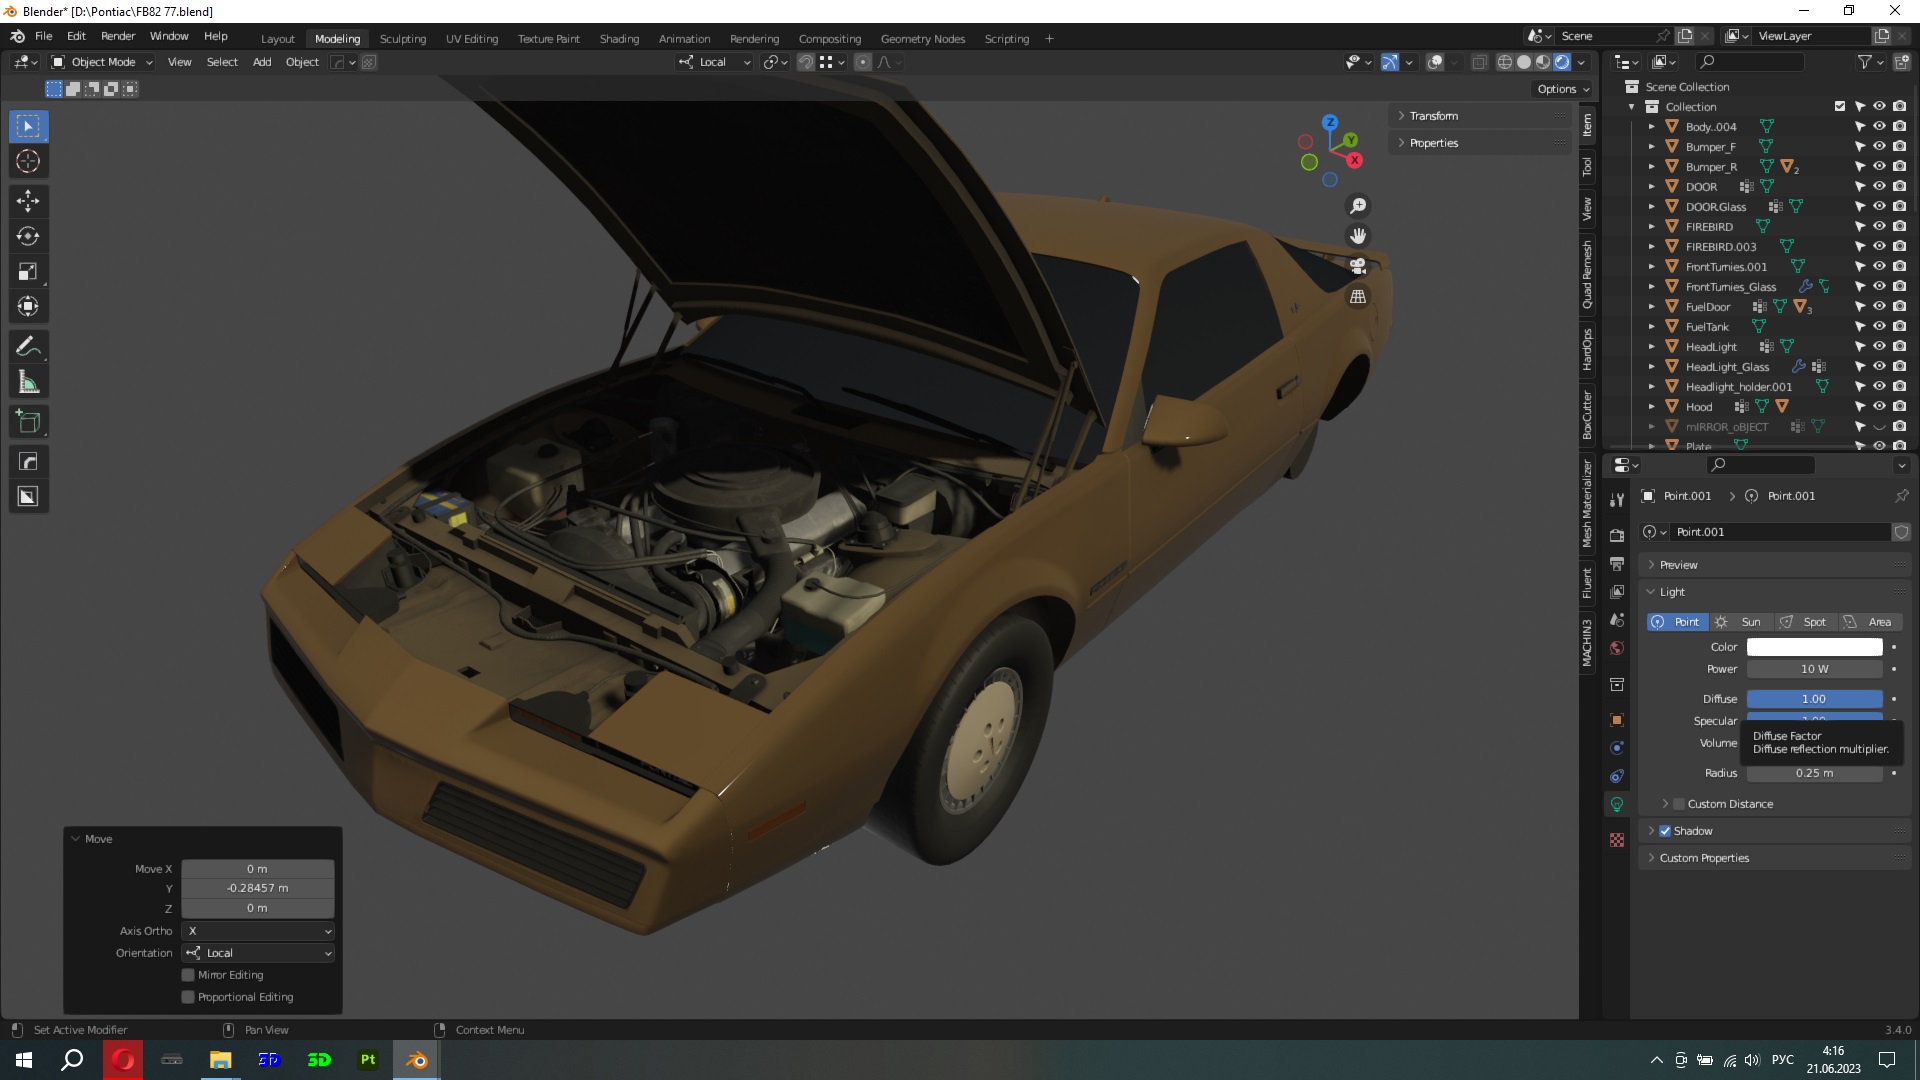Screen dimensions: 1920x1080
Task: Select the Add Cube tool
Action: tap(28, 422)
